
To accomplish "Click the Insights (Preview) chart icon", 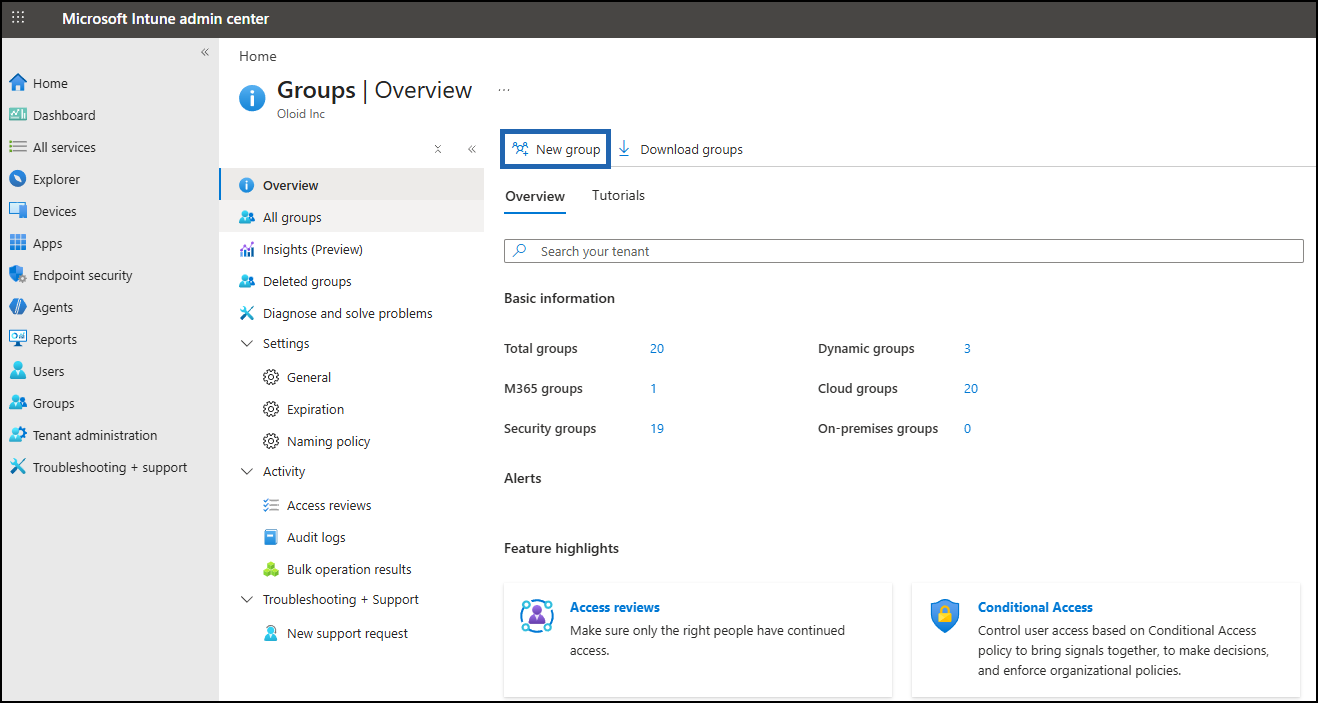I will pyautogui.click(x=247, y=249).
